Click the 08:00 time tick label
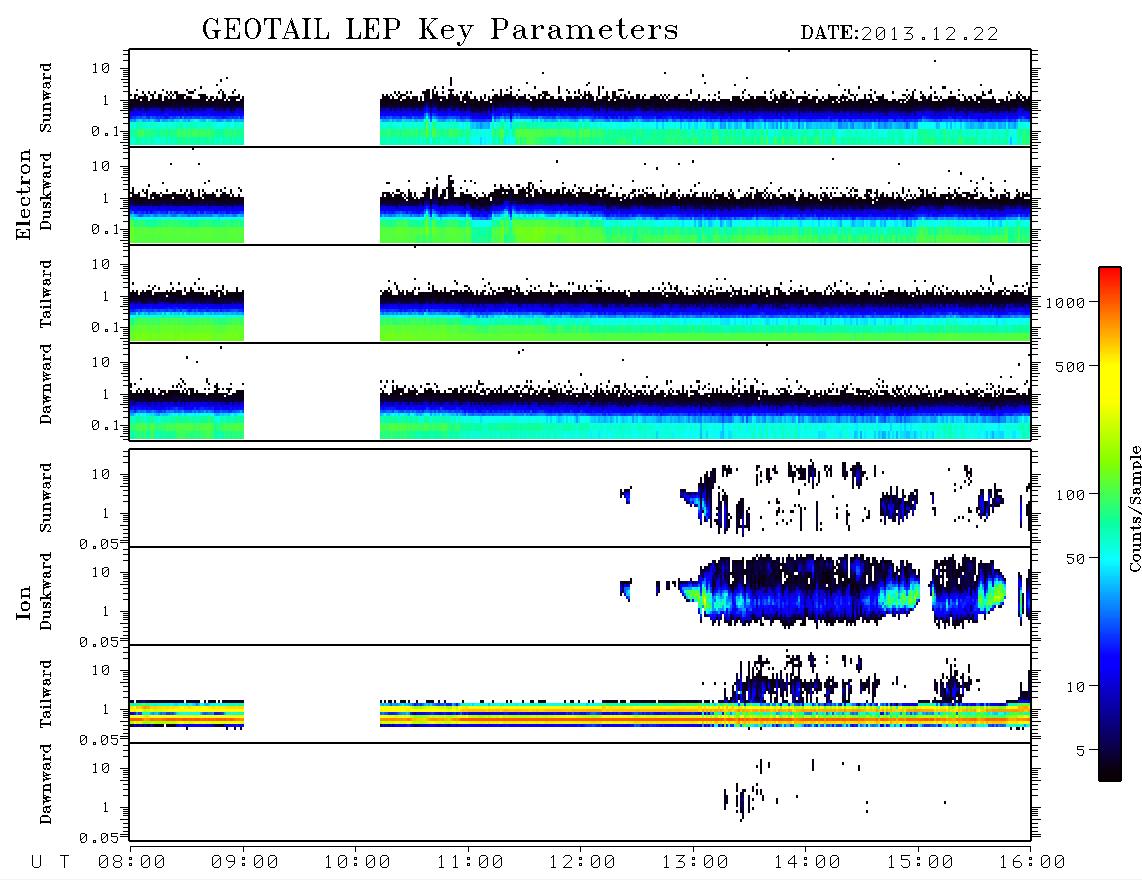 pyautogui.click(x=132, y=863)
